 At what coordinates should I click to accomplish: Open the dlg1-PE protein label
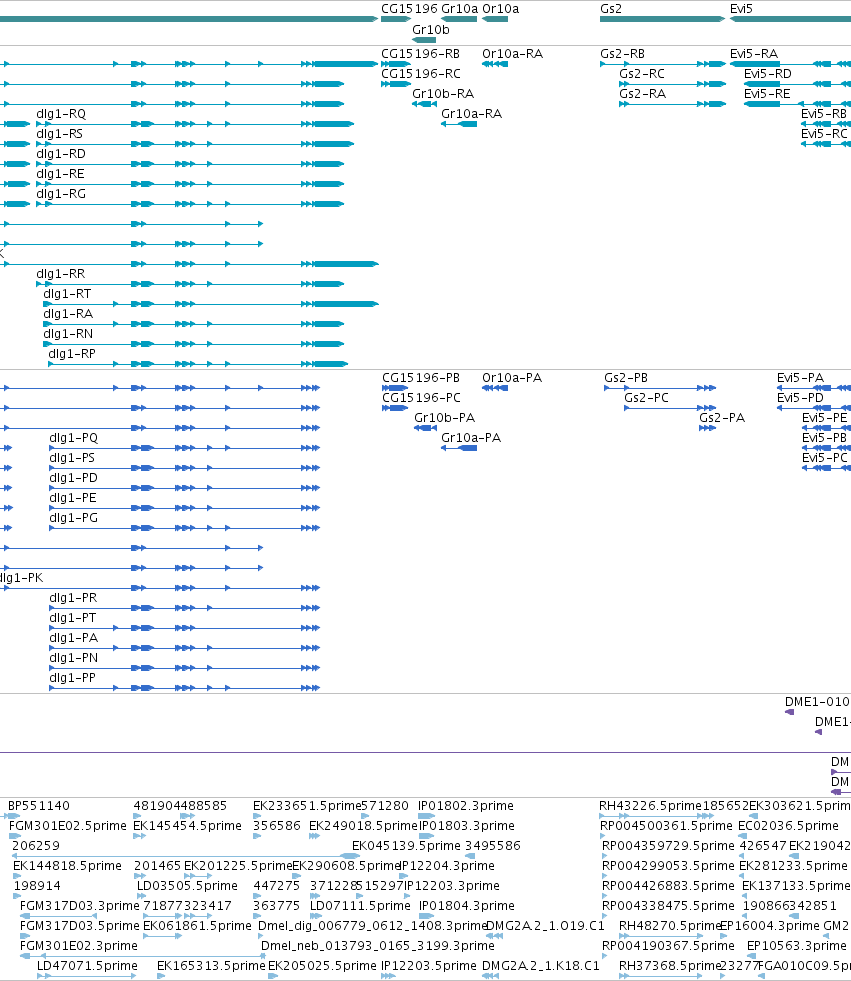(x=73, y=498)
